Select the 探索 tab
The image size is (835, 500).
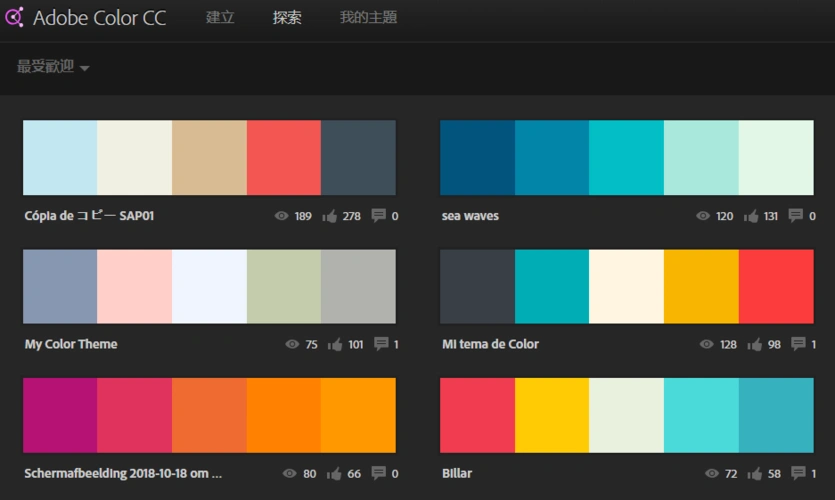coord(287,18)
